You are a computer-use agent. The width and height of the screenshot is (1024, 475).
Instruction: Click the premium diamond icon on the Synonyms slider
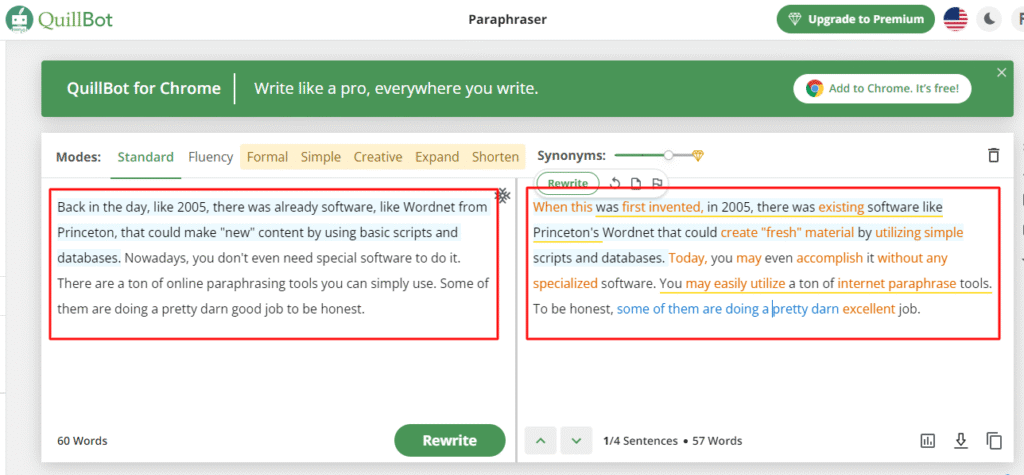coord(698,156)
